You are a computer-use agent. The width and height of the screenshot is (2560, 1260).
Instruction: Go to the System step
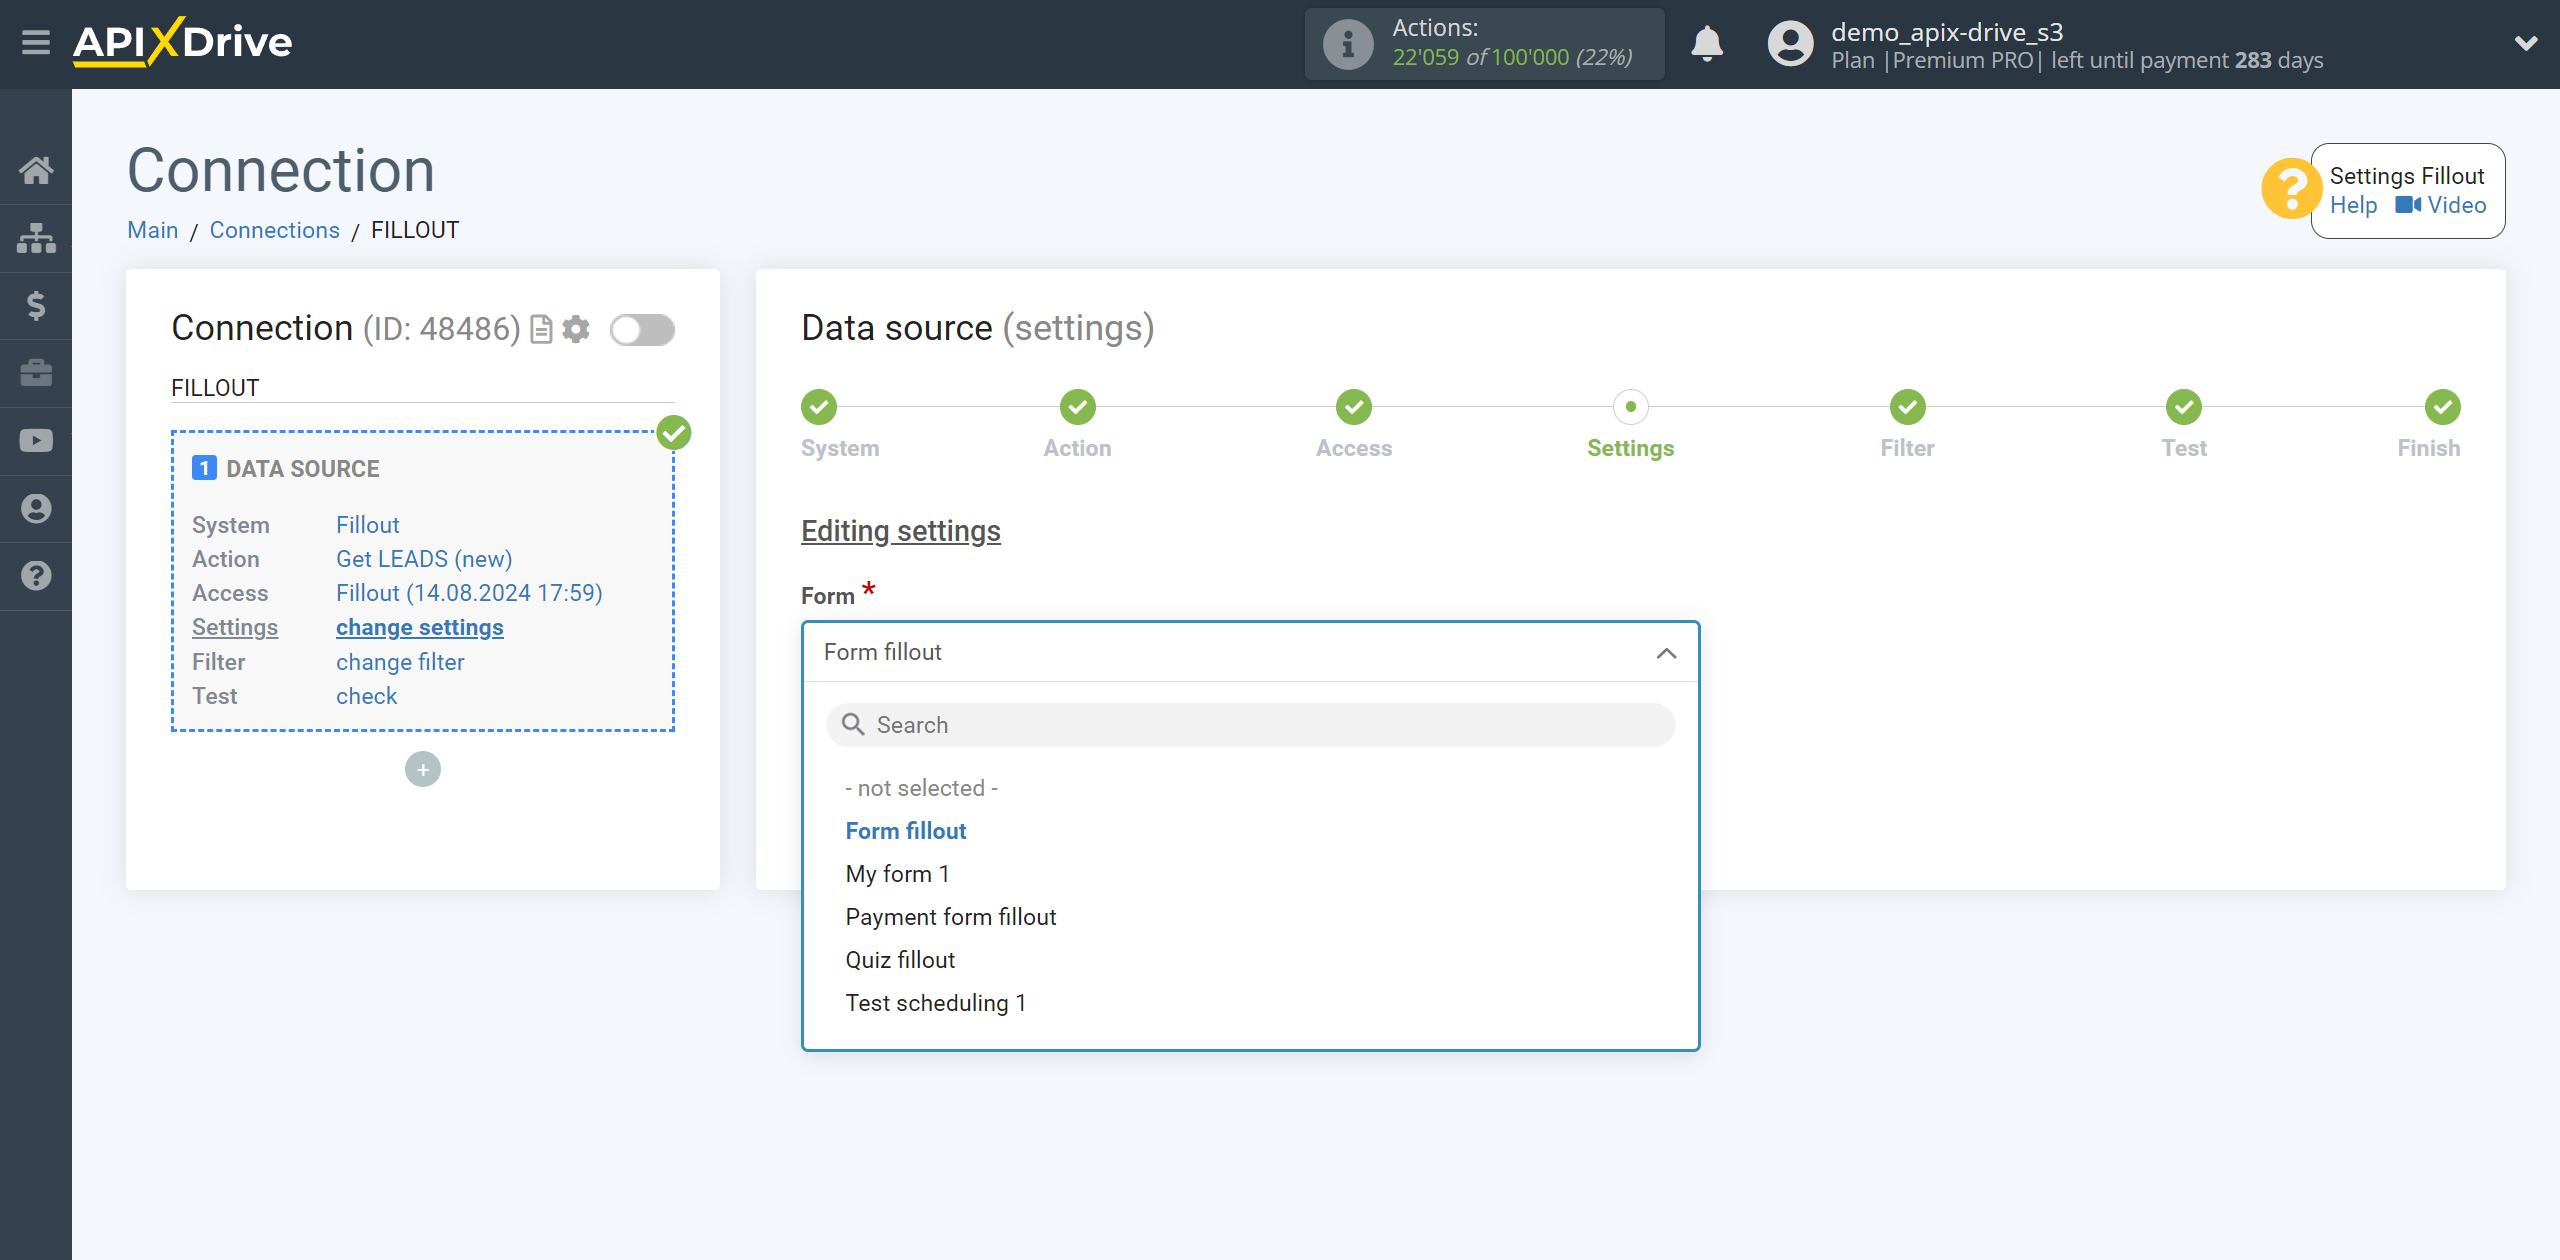pyautogui.click(x=819, y=407)
